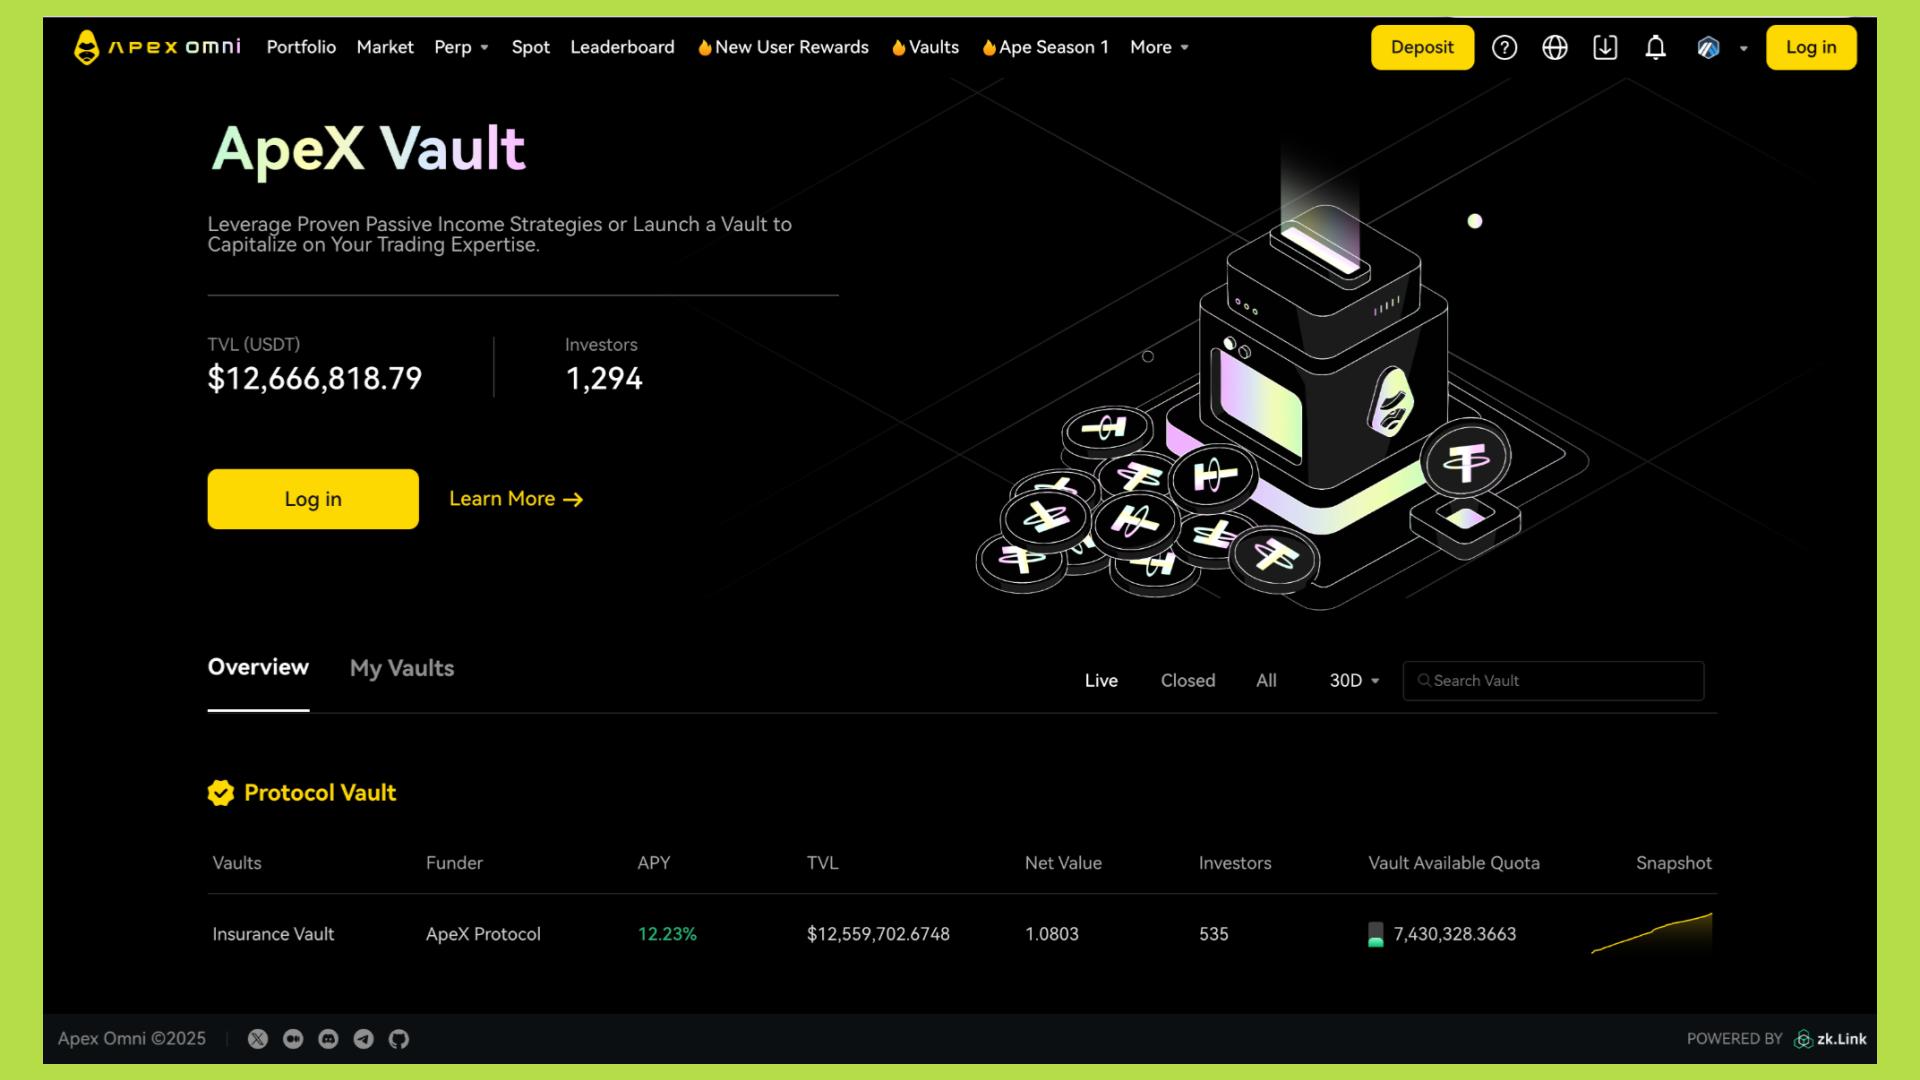Image resolution: width=1920 pixels, height=1080 pixels.
Task: Select the Live vaults filter
Action: coord(1101,680)
